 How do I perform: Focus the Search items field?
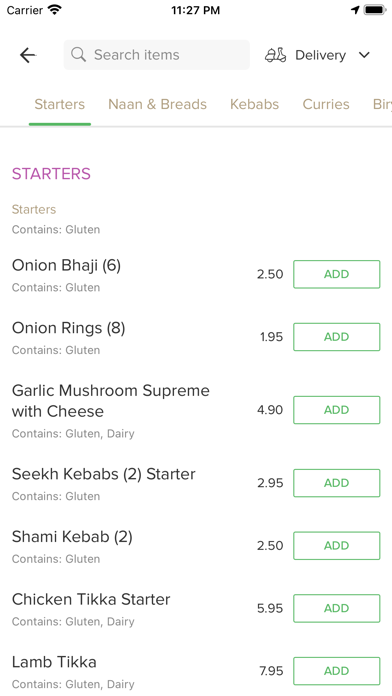coord(157,55)
